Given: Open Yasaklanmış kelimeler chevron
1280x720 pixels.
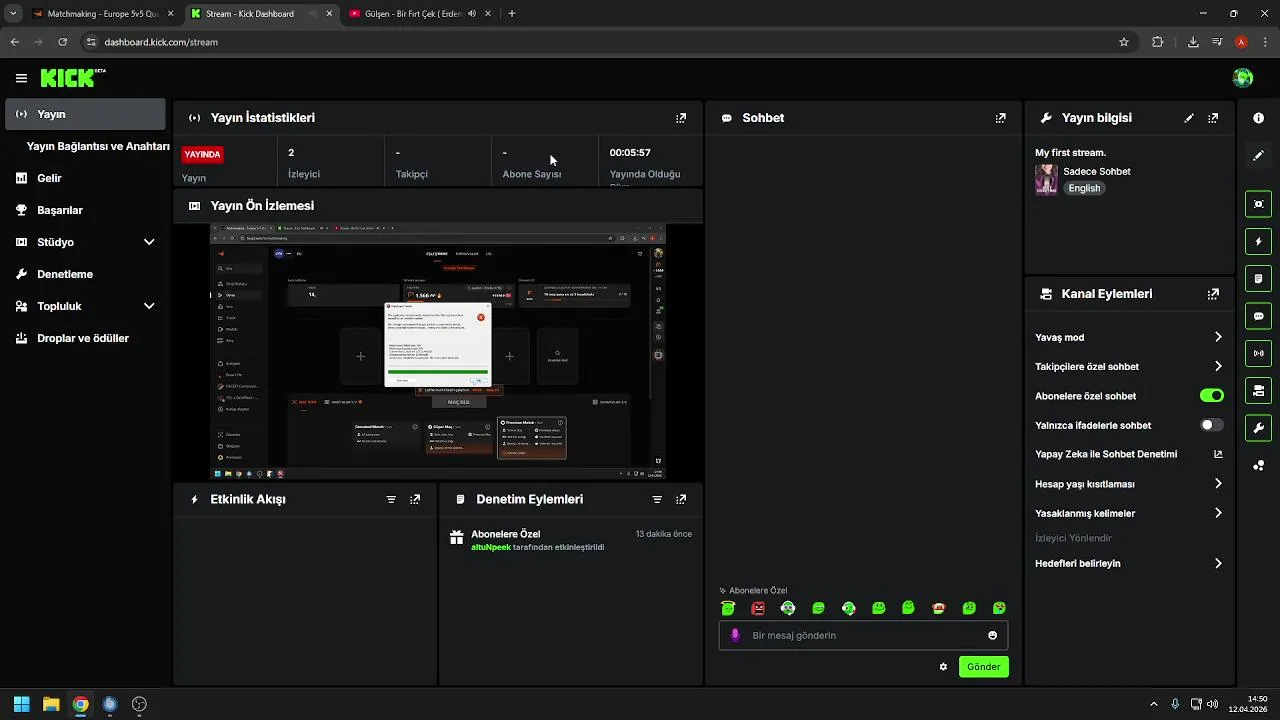Looking at the screenshot, I should [1218, 513].
